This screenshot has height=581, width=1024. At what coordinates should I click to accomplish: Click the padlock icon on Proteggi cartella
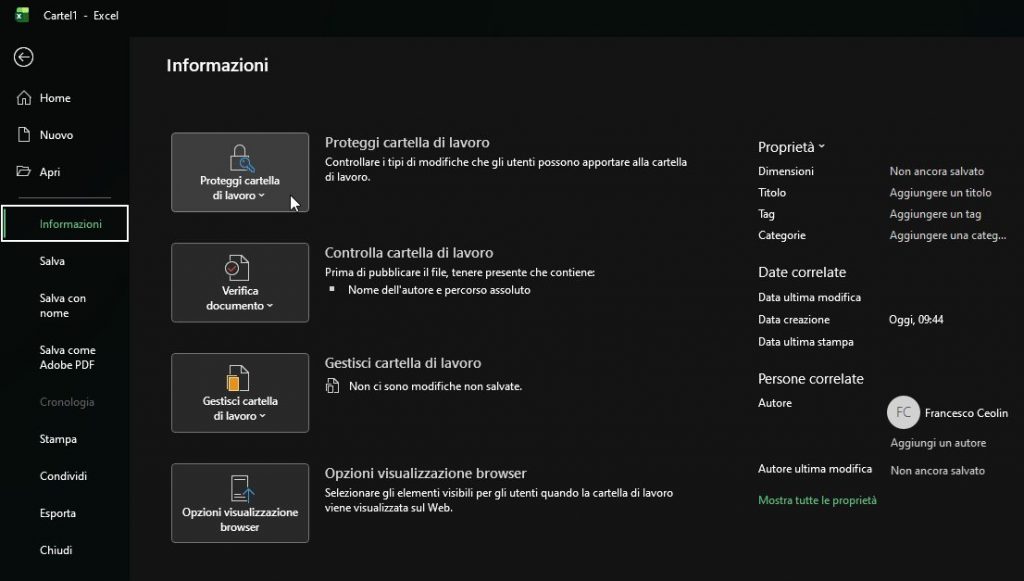pos(241,158)
